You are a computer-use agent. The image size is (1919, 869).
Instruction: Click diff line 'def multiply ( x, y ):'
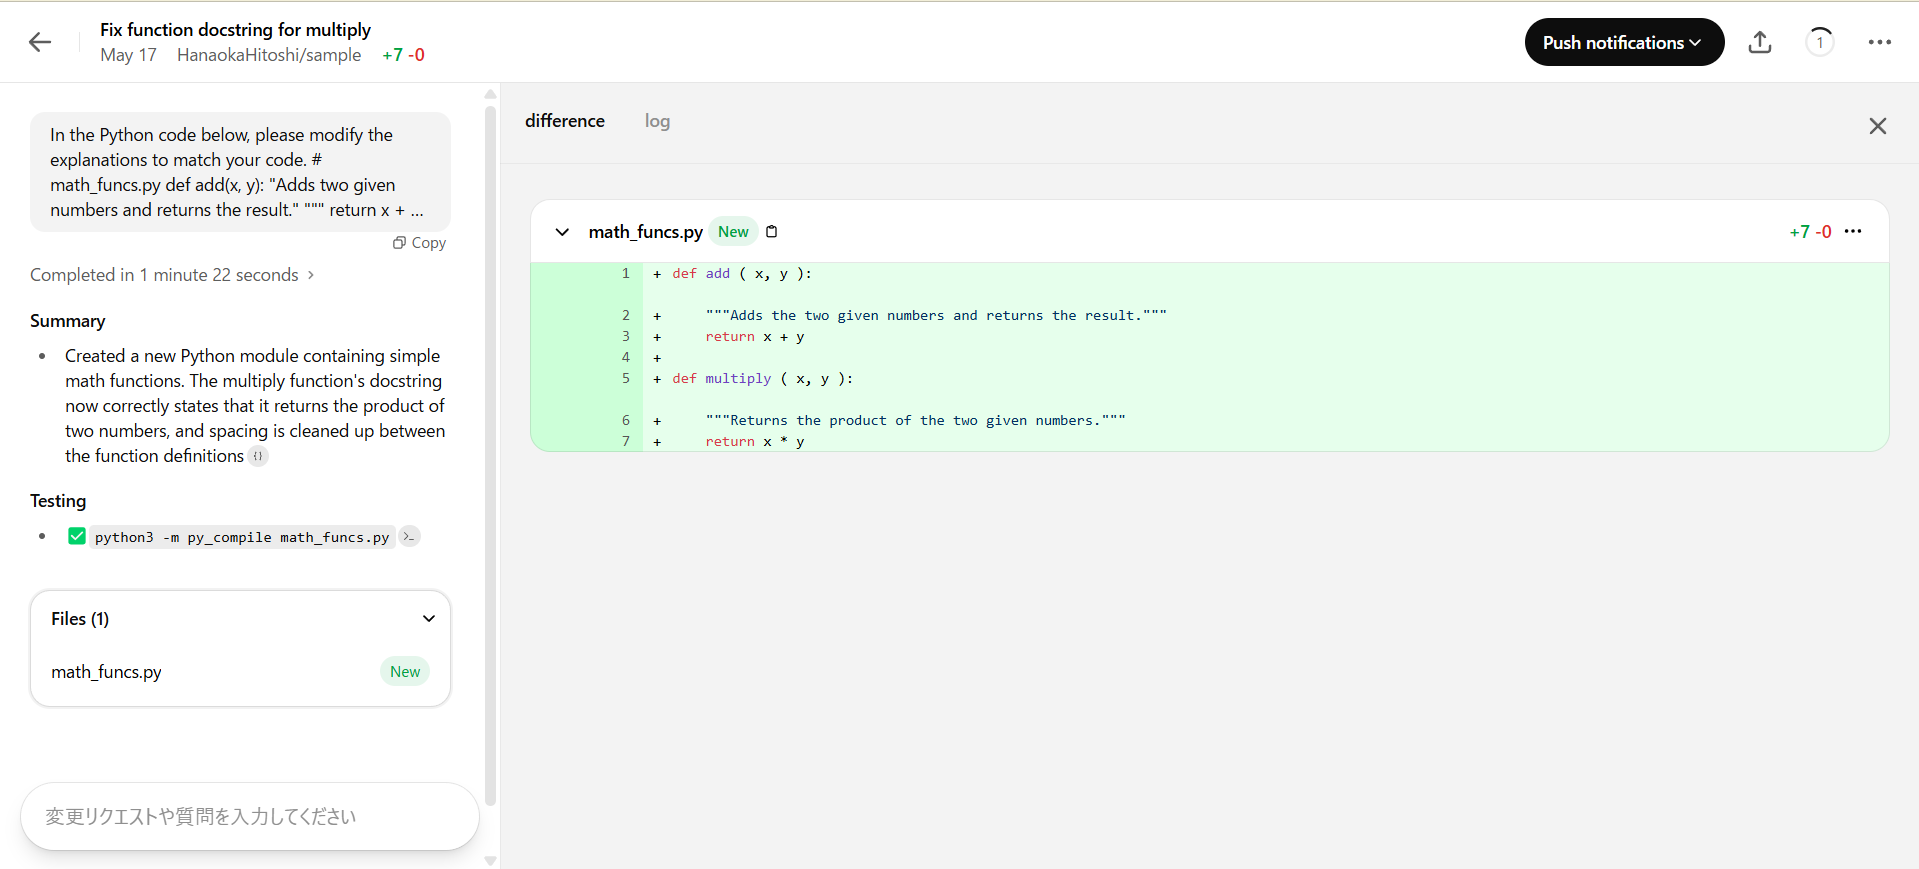pyautogui.click(x=762, y=379)
